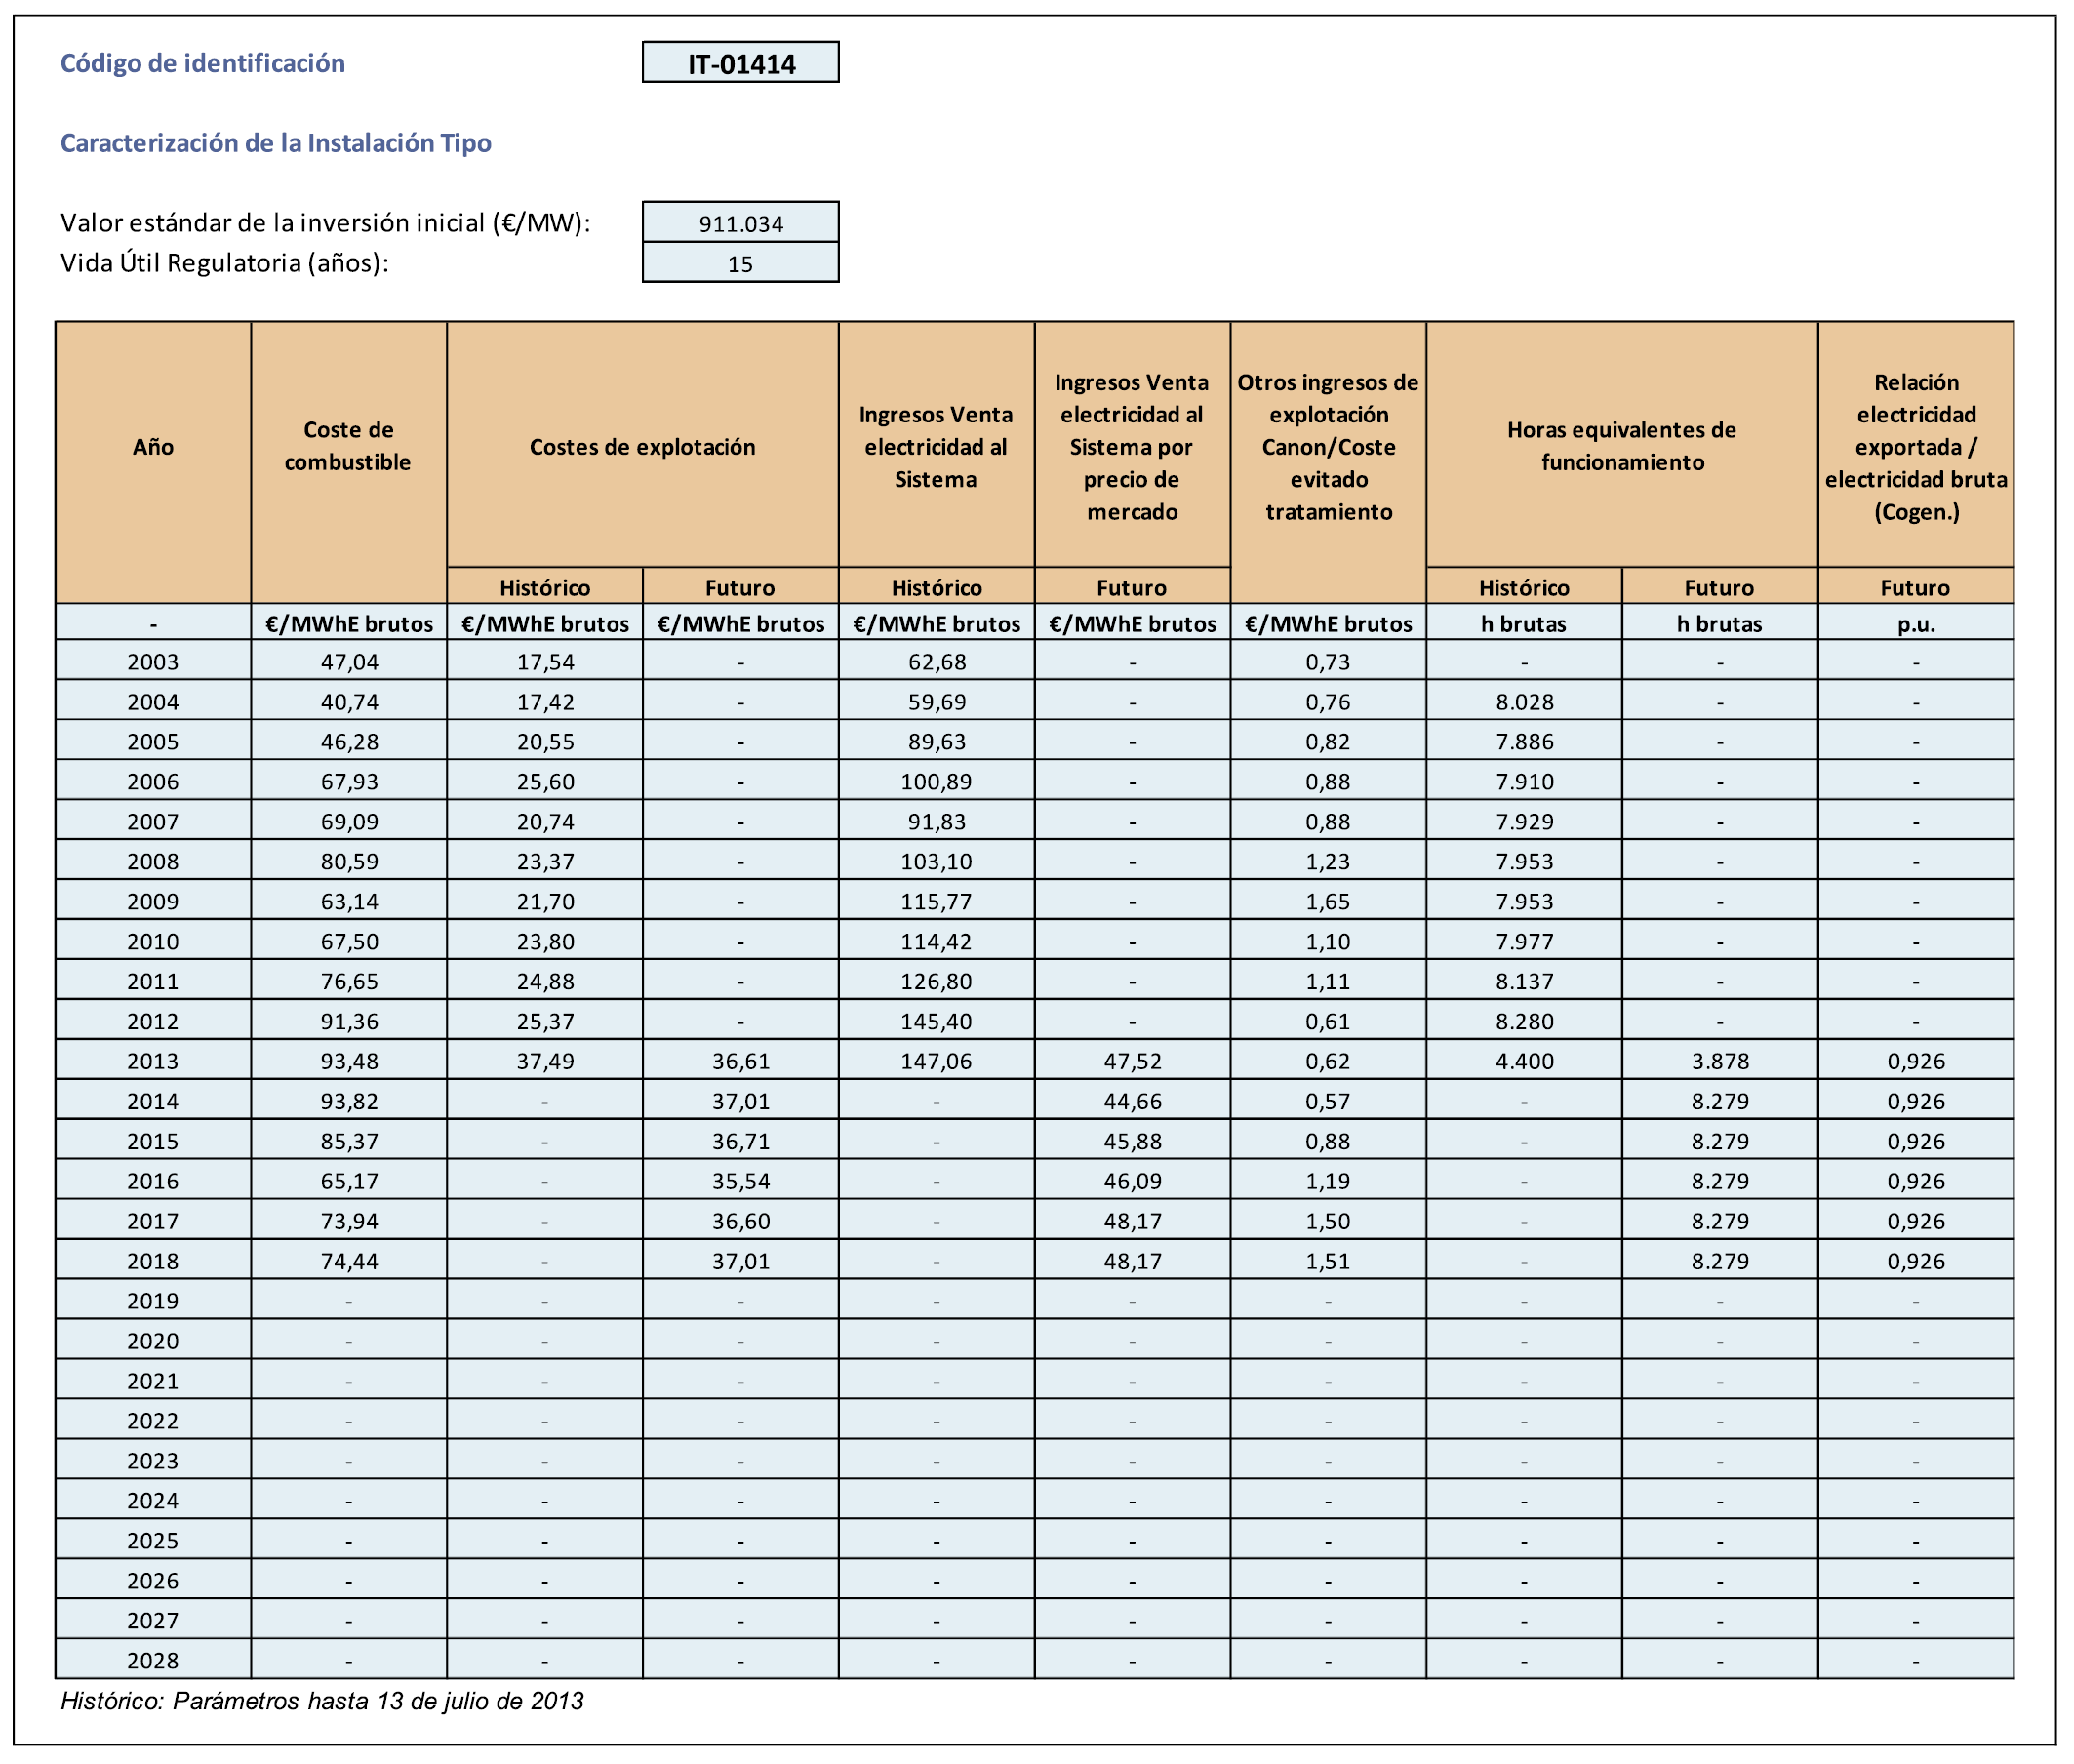Select future hours 3.878

(1720, 1062)
